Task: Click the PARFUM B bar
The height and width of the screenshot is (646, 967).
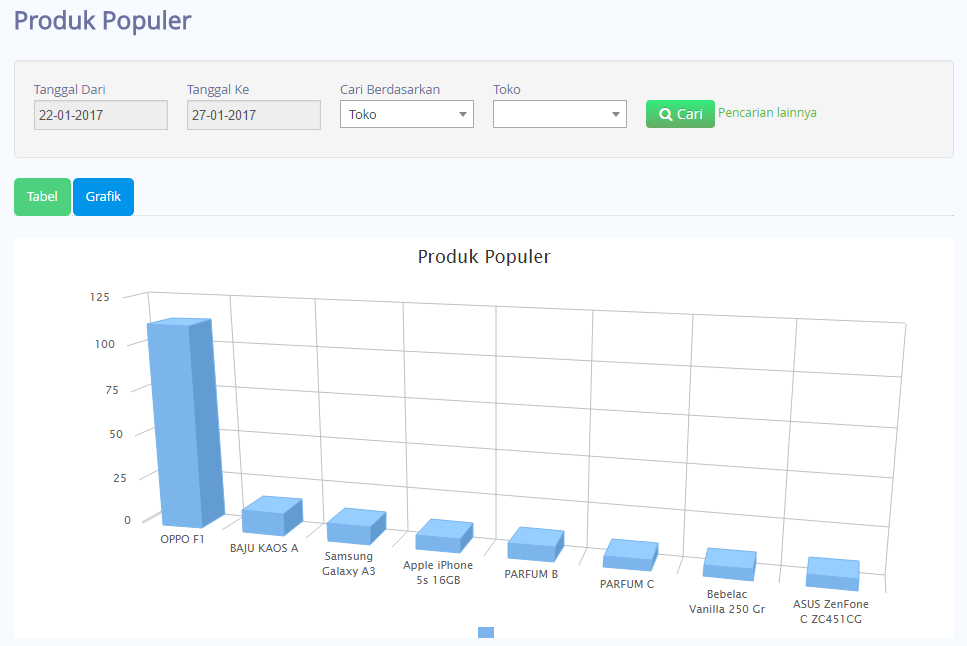Action: (535, 544)
